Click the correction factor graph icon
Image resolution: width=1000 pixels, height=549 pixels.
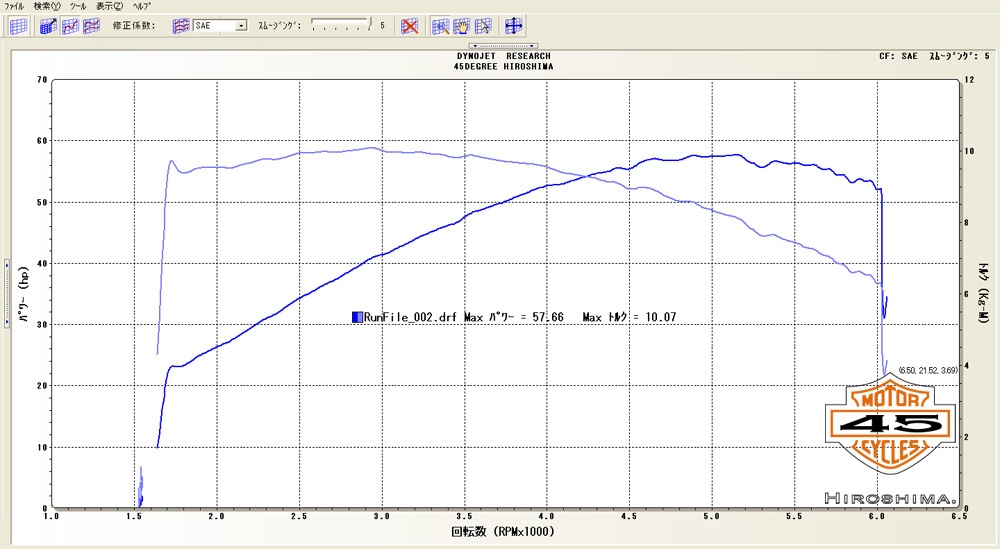coord(181,26)
